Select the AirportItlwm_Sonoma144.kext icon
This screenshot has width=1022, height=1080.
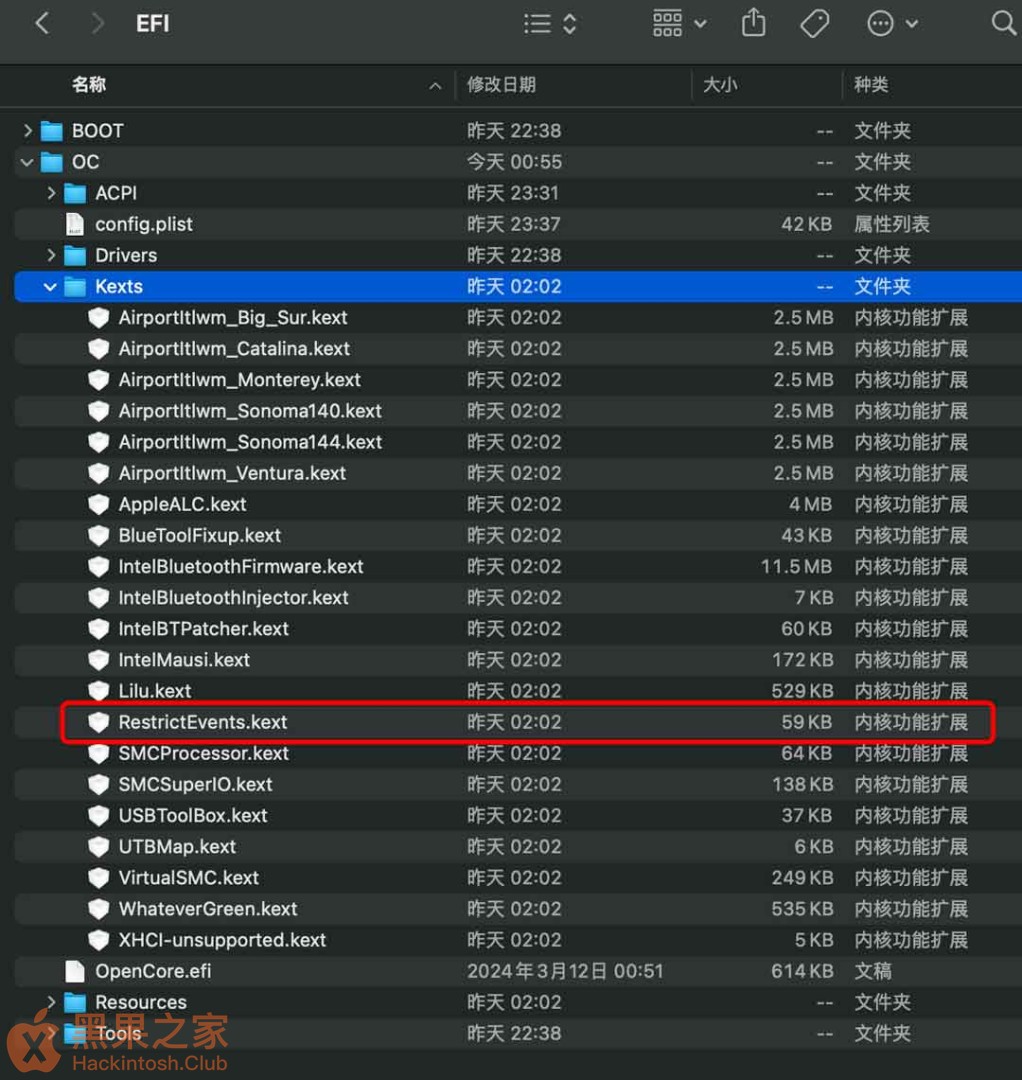pos(98,442)
